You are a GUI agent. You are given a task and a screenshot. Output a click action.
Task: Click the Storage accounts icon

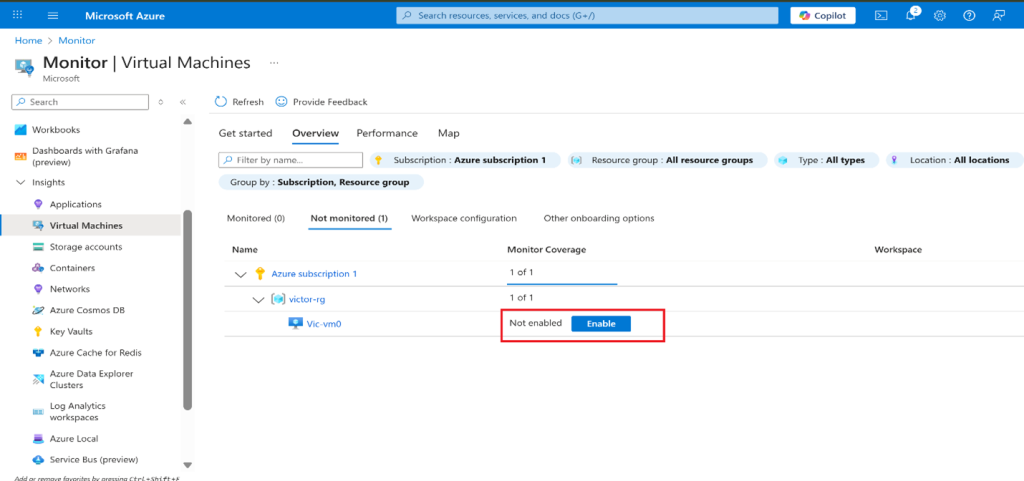37,247
